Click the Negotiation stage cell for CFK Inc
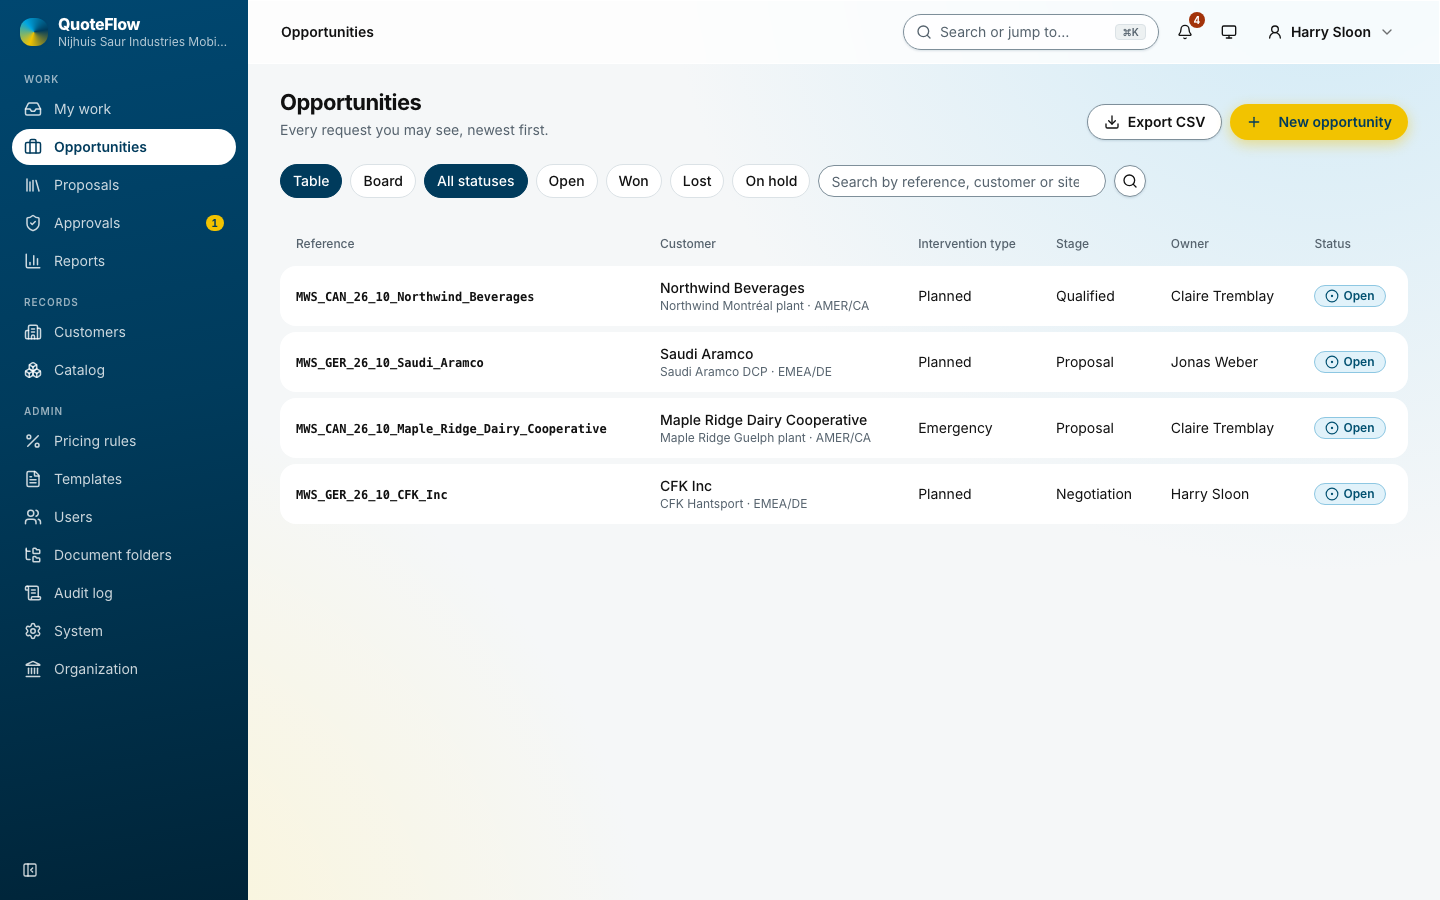This screenshot has width=1440, height=900. (x=1094, y=494)
